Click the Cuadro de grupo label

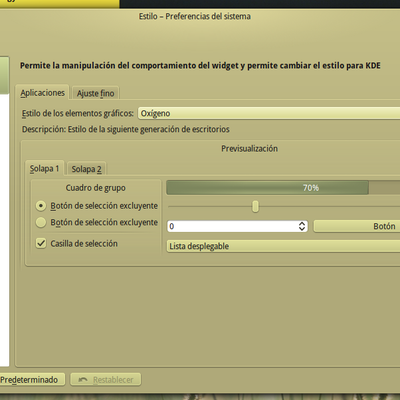(96, 188)
